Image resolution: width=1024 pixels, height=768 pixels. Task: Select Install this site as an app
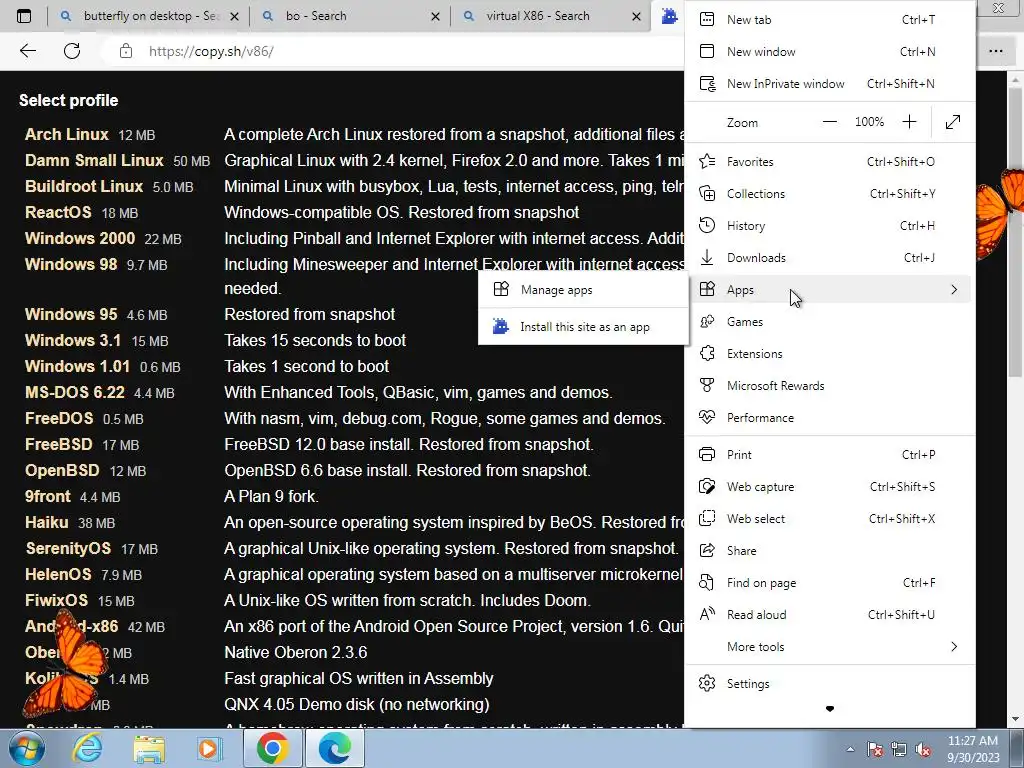583,327
